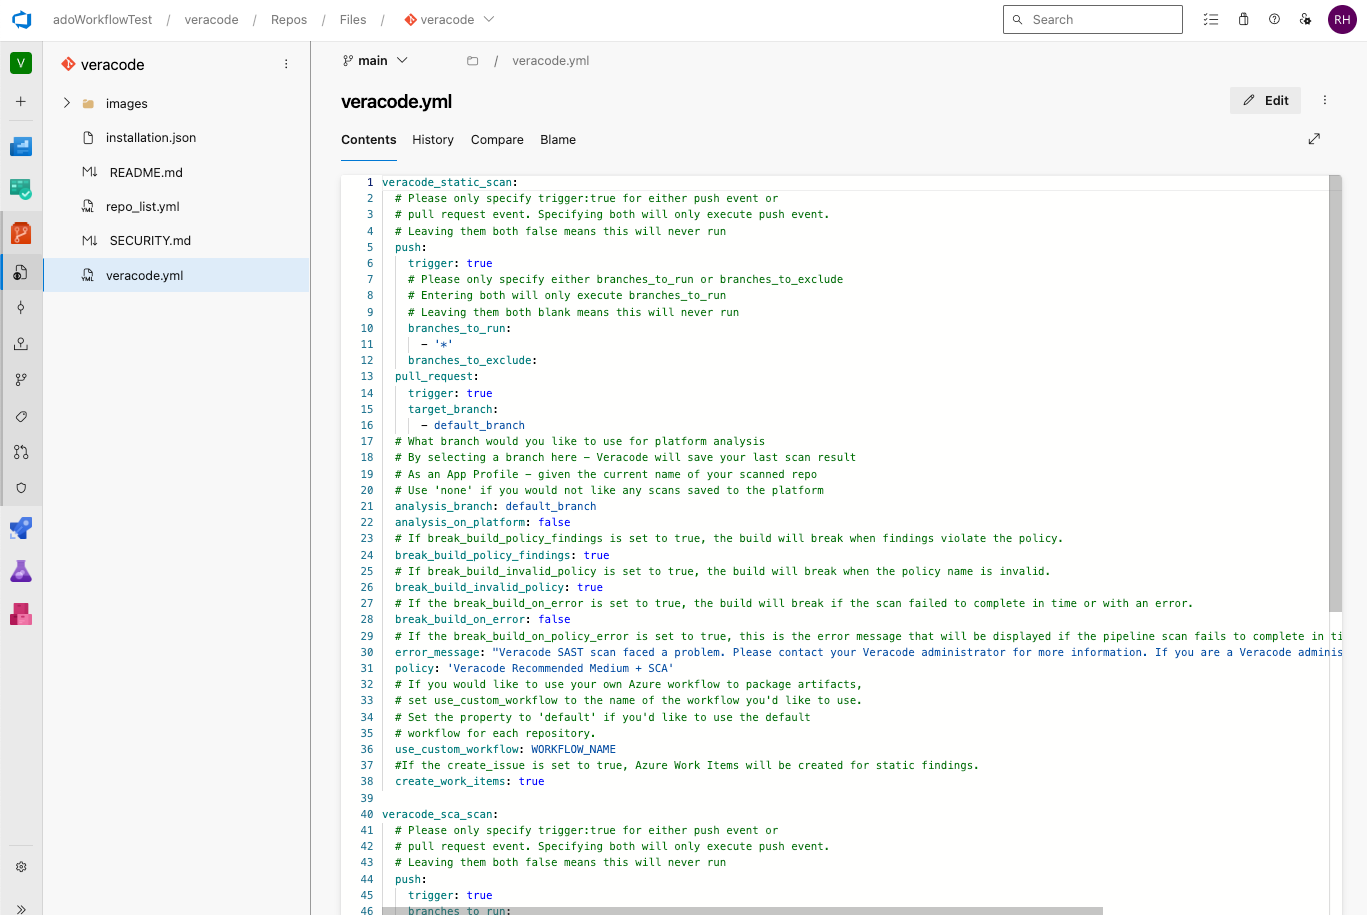This screenshot has width=1367, height=915.
Task: Click the Edit button
Action: [1265, 100]
